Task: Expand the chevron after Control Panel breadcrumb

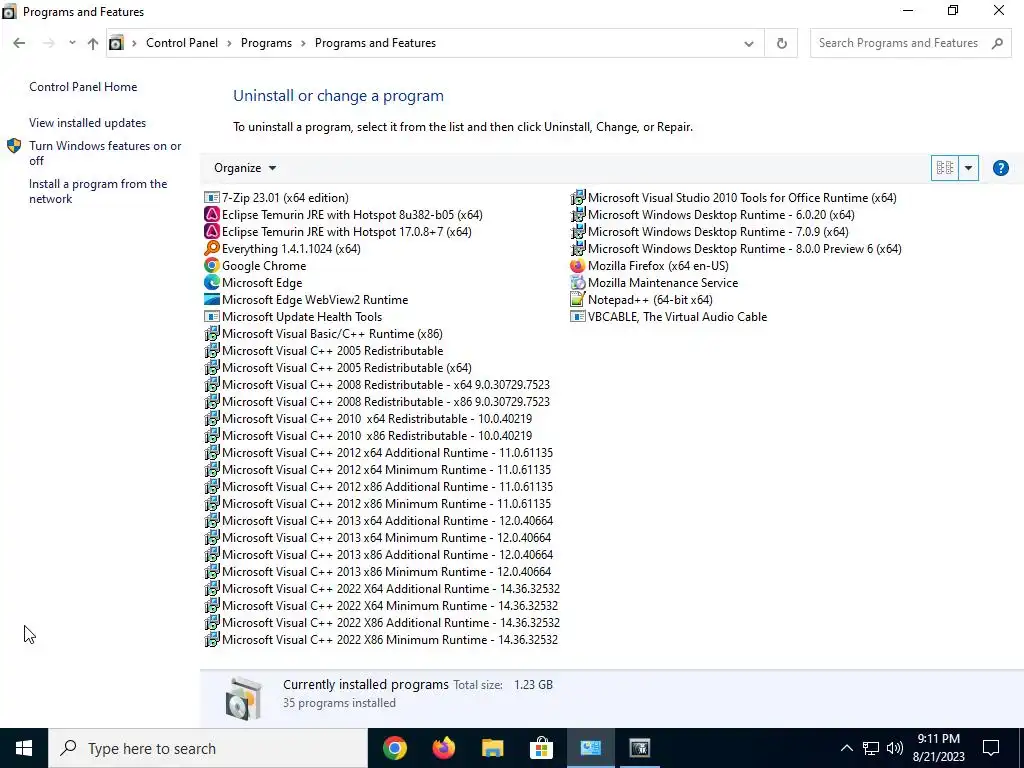Action: pyautogui.click(x=229, y=43)
